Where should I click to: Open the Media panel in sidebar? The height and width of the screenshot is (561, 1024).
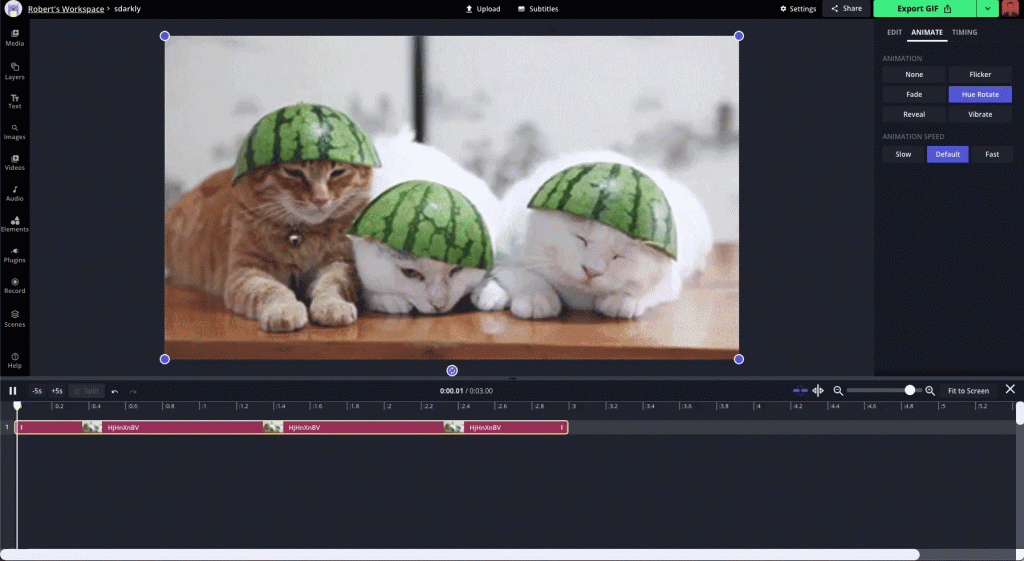pyautogui.click(x=15, y=37)
